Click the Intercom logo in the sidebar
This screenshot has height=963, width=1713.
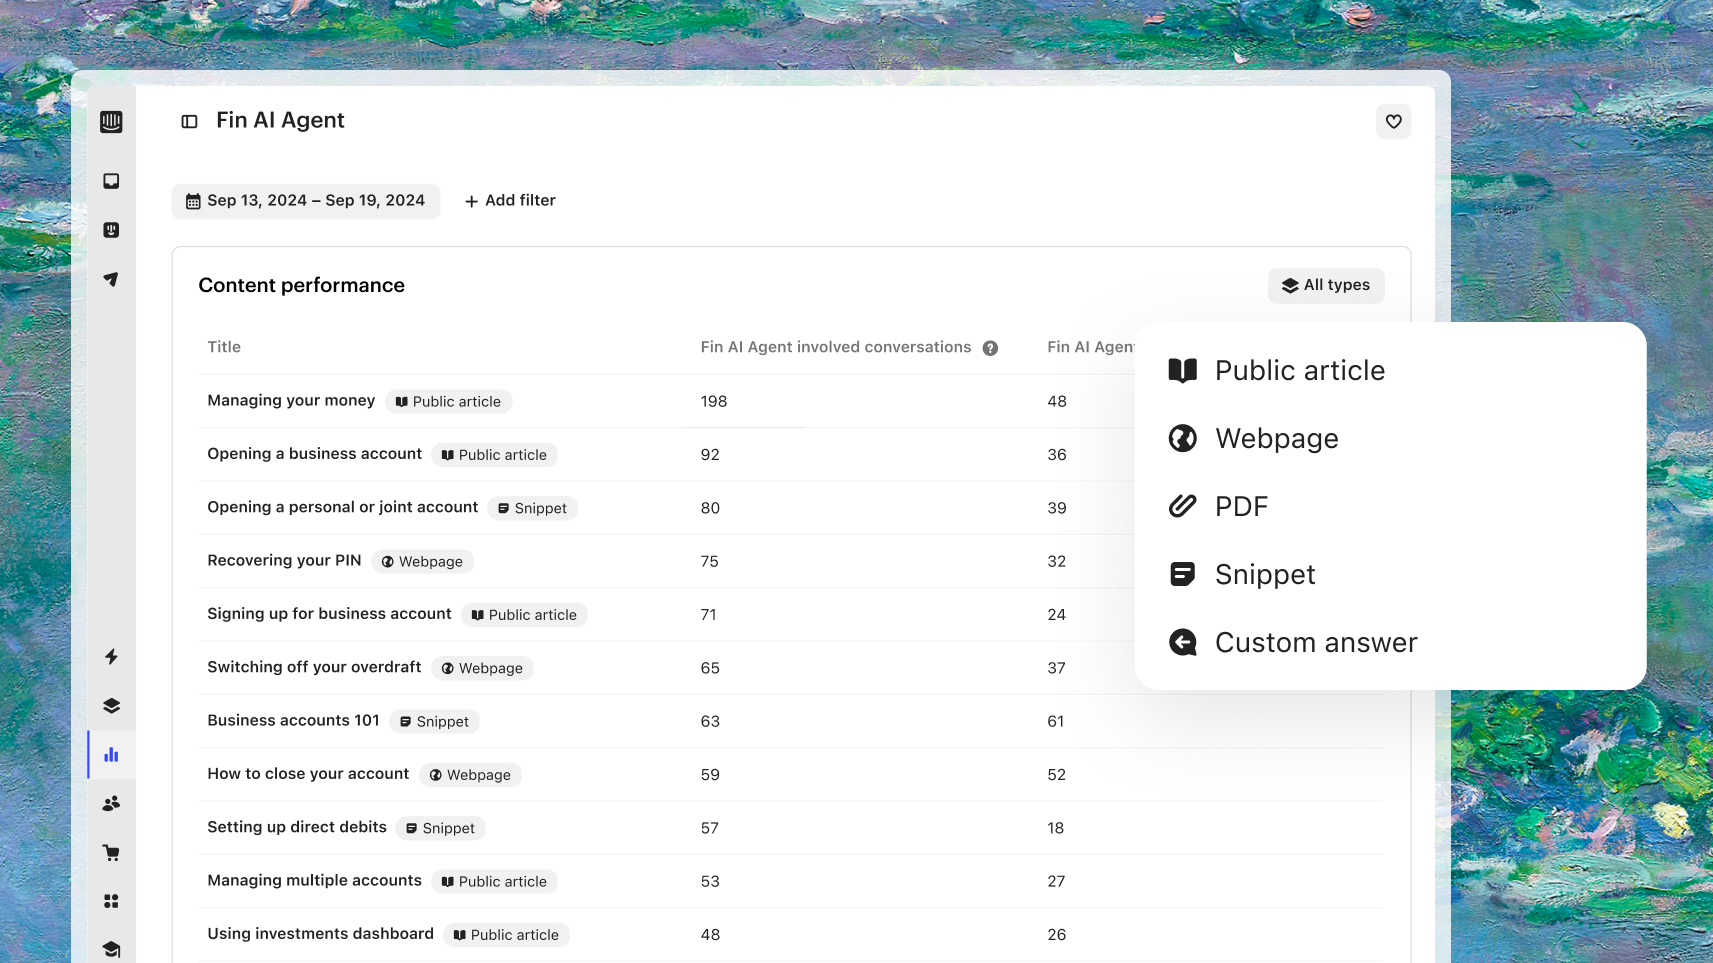[111, 122]
